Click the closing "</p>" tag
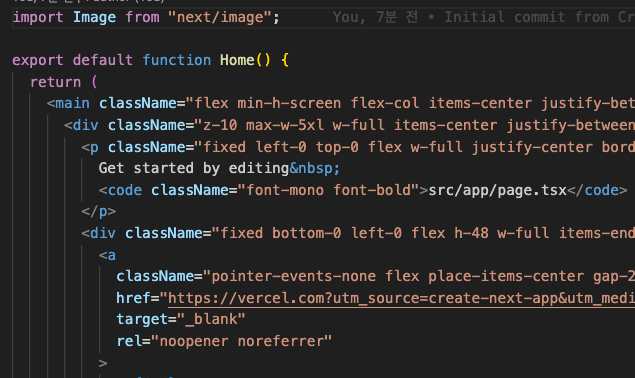Image resolution: width=635 pixels, height=378 pixels. 99,211
